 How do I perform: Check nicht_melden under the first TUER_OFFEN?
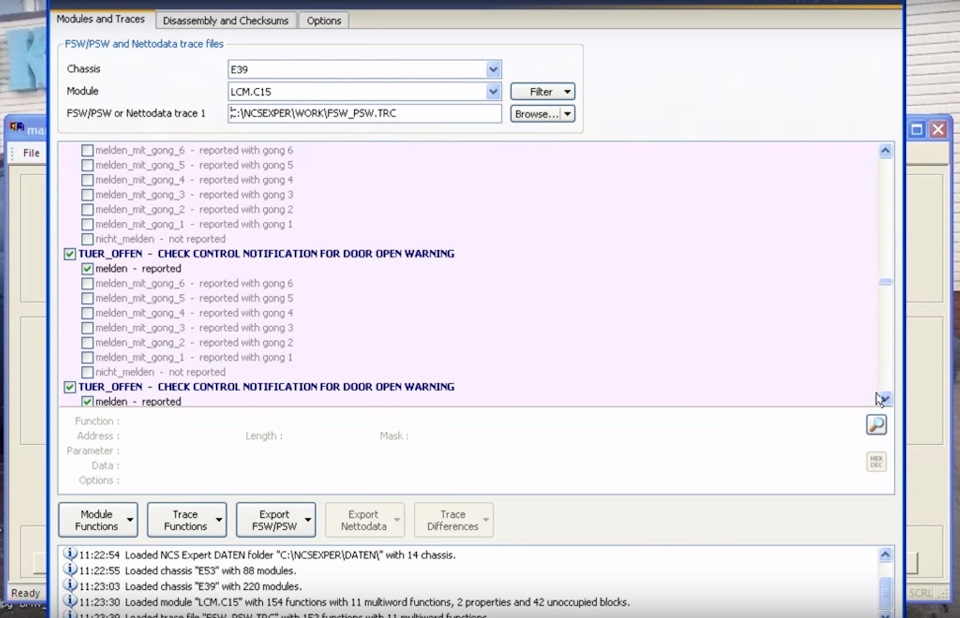coord(88,372)
